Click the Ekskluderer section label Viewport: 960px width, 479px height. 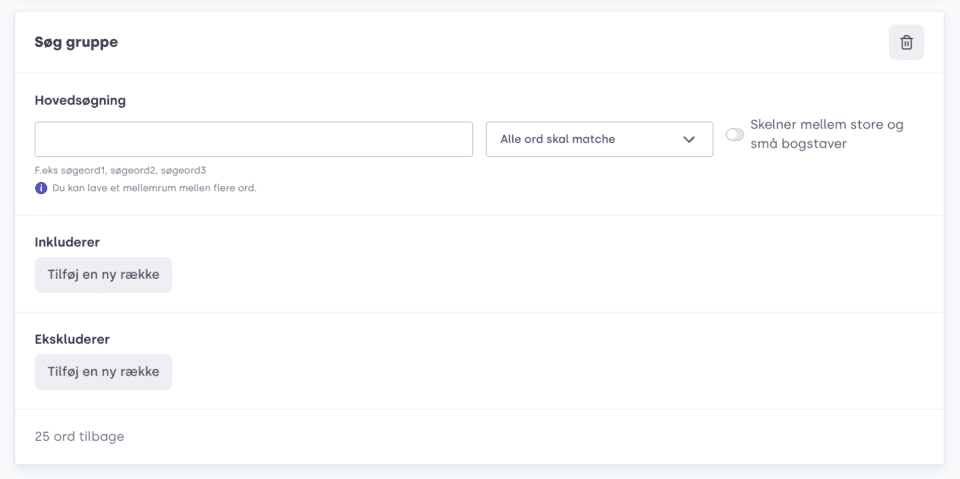click(x=72, y=339)
